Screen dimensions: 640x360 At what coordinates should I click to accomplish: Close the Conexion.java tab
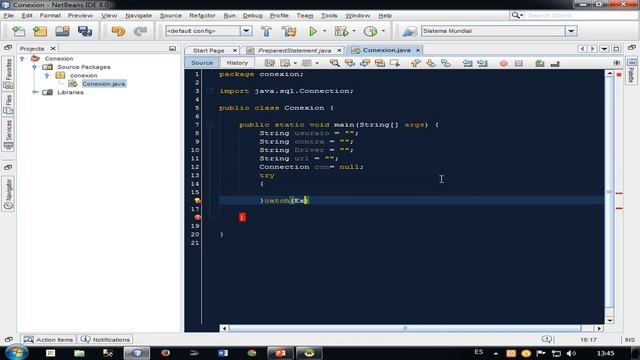click(x=418, y=50)
